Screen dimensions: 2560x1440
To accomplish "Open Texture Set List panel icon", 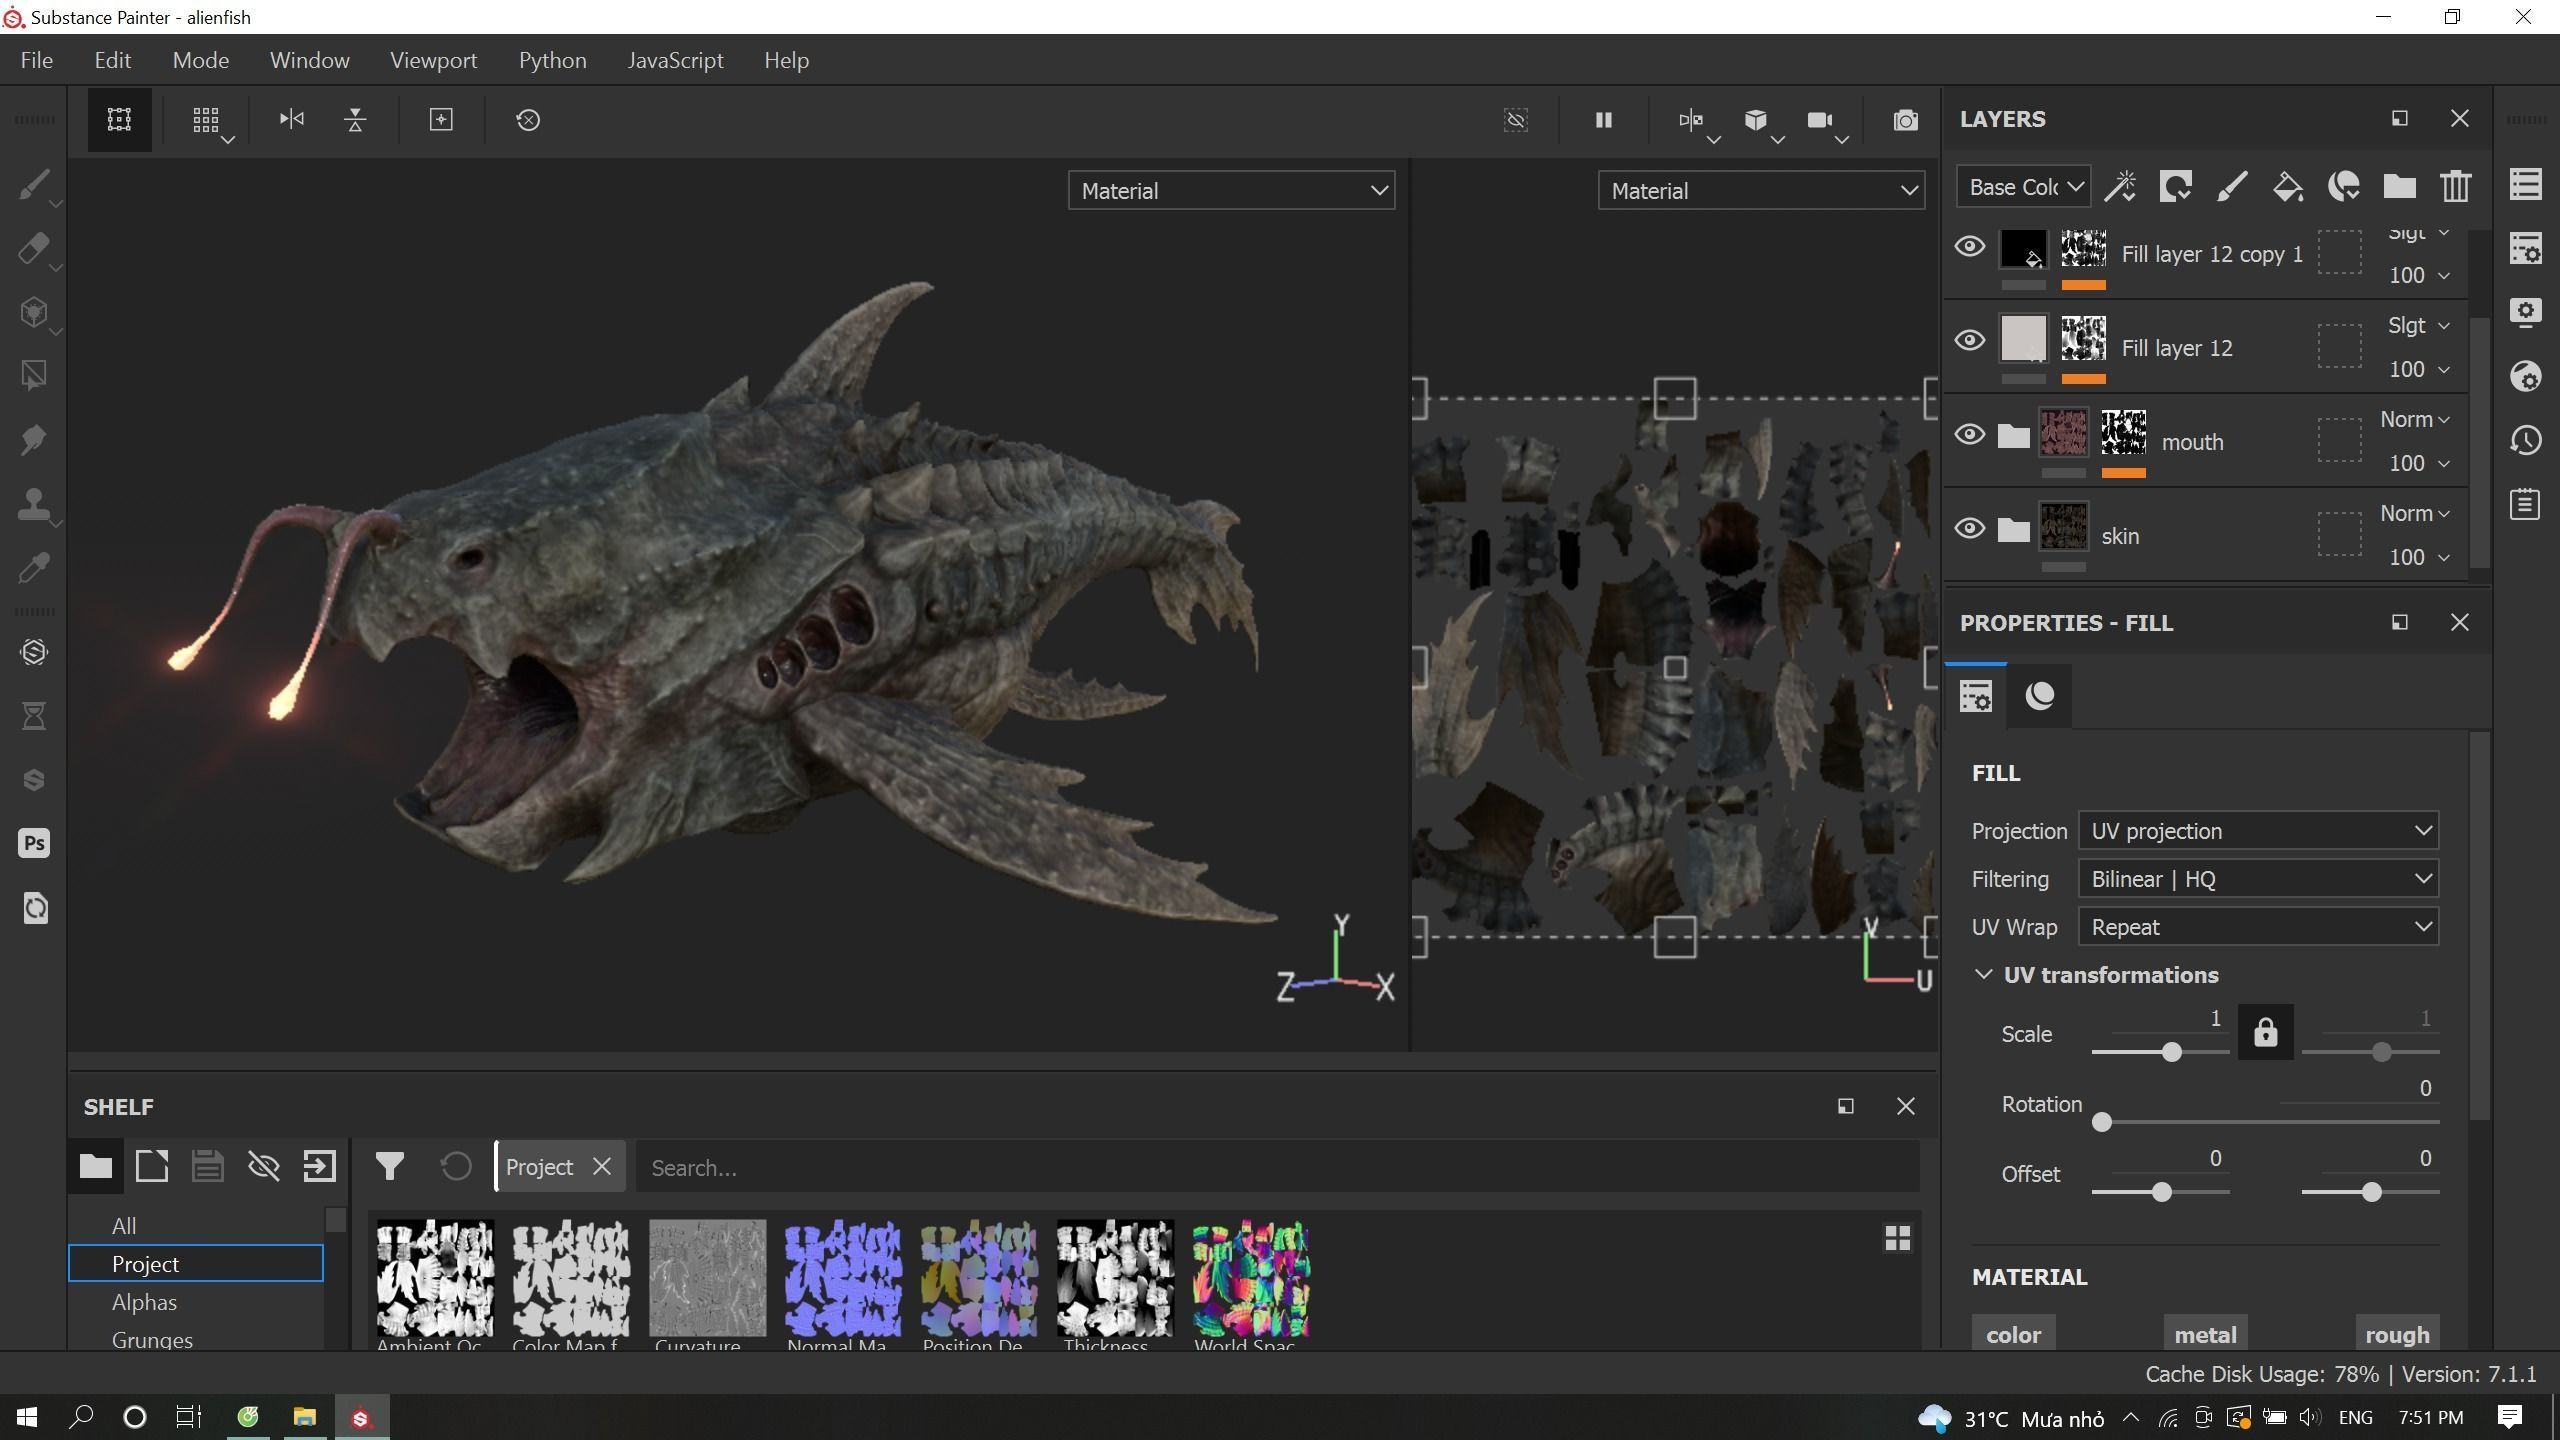I will tap(2526, 184).
